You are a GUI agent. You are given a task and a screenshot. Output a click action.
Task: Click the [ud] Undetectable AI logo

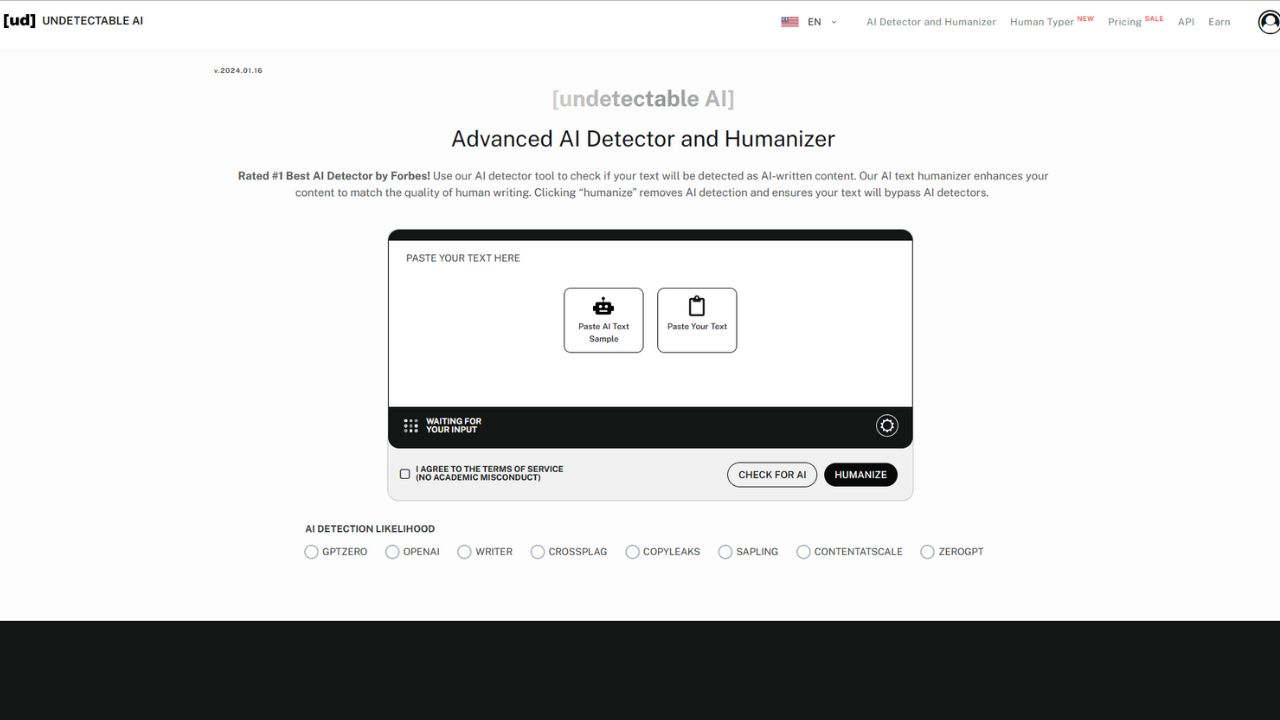[72, 20]
